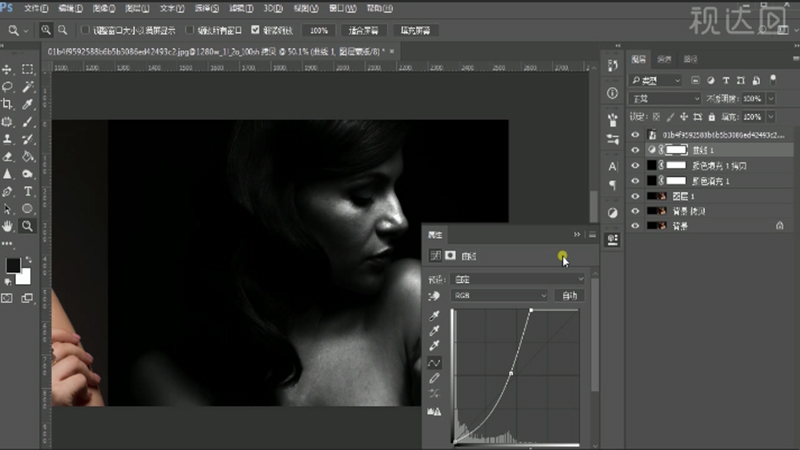Screen dimensions: 800x450
Task: Hide the 颜色填充 1 拷贝 layer
Action: click(x=635, y=165)
